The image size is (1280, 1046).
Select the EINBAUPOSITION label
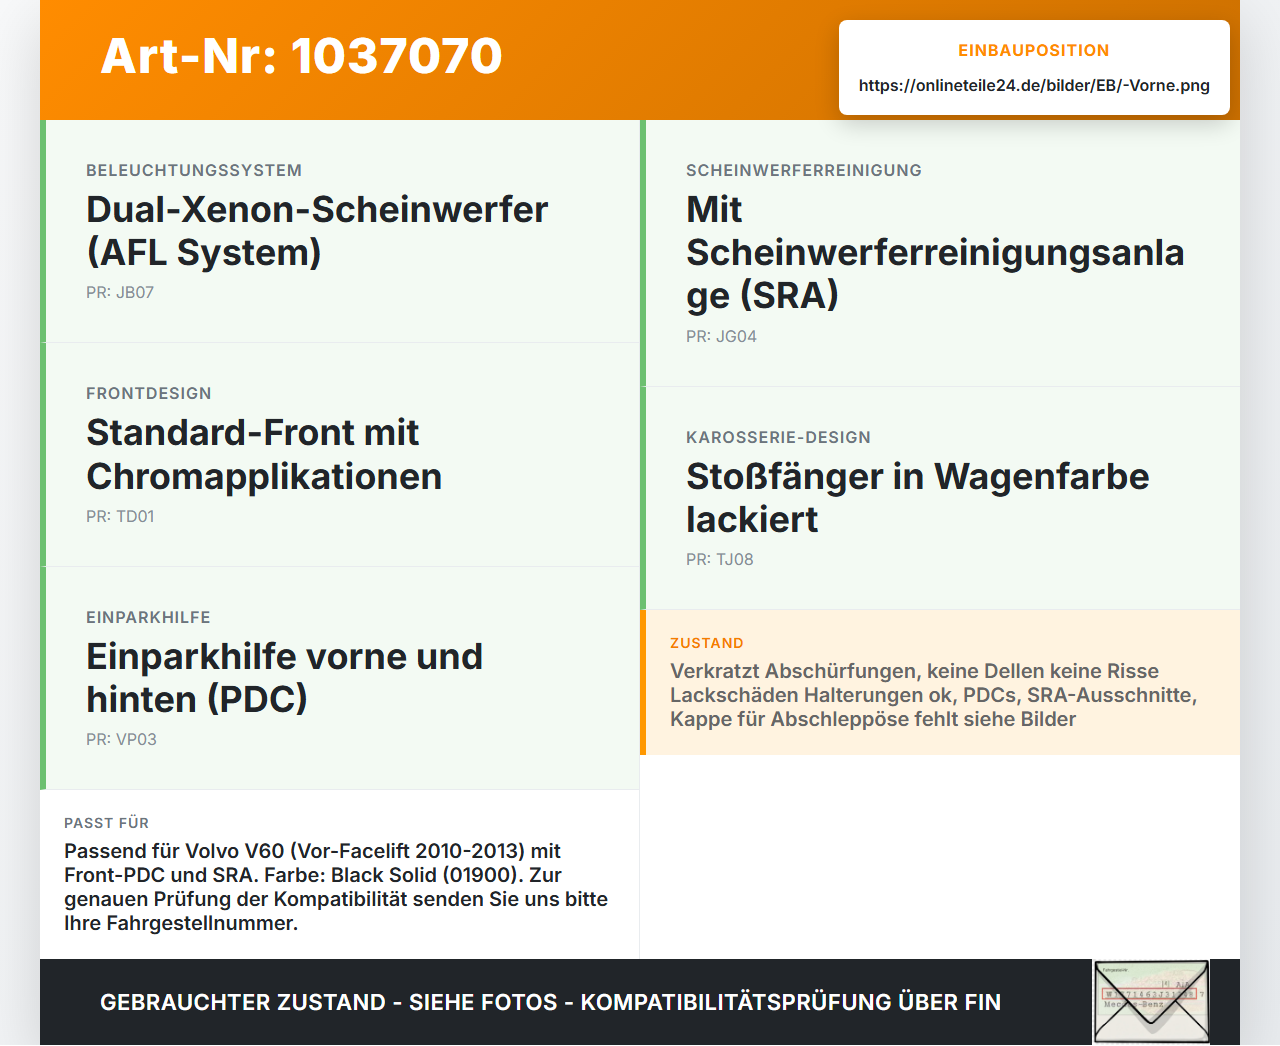[1034, 50]
